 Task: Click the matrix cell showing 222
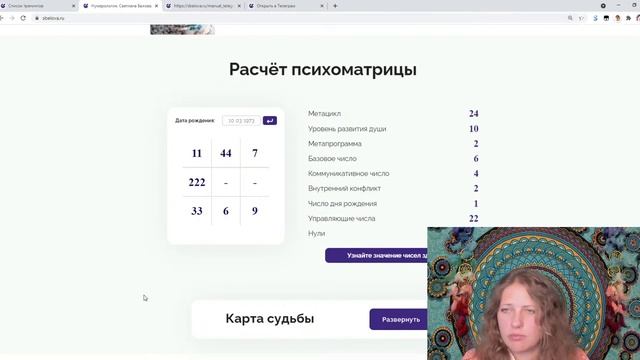(x=197, y=182)
